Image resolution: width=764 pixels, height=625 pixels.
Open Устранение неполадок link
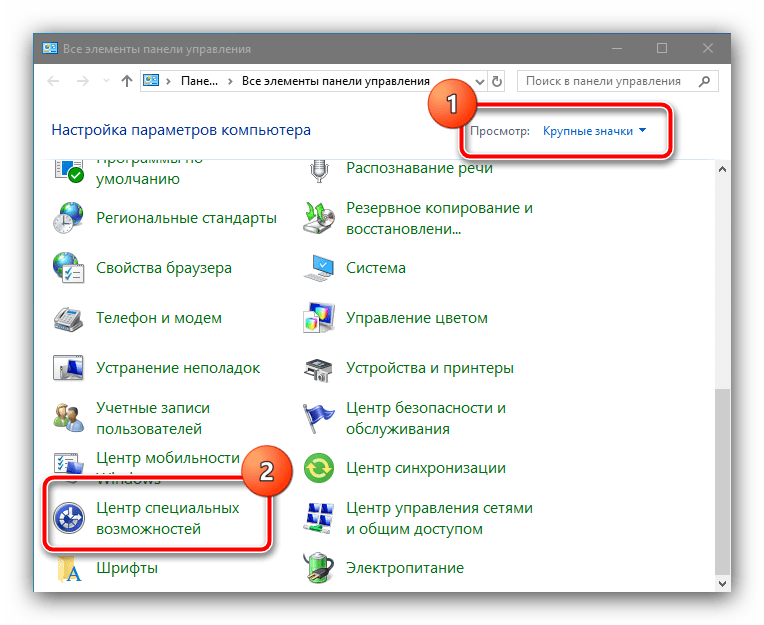pyautogui.click(x=178, y=368)
